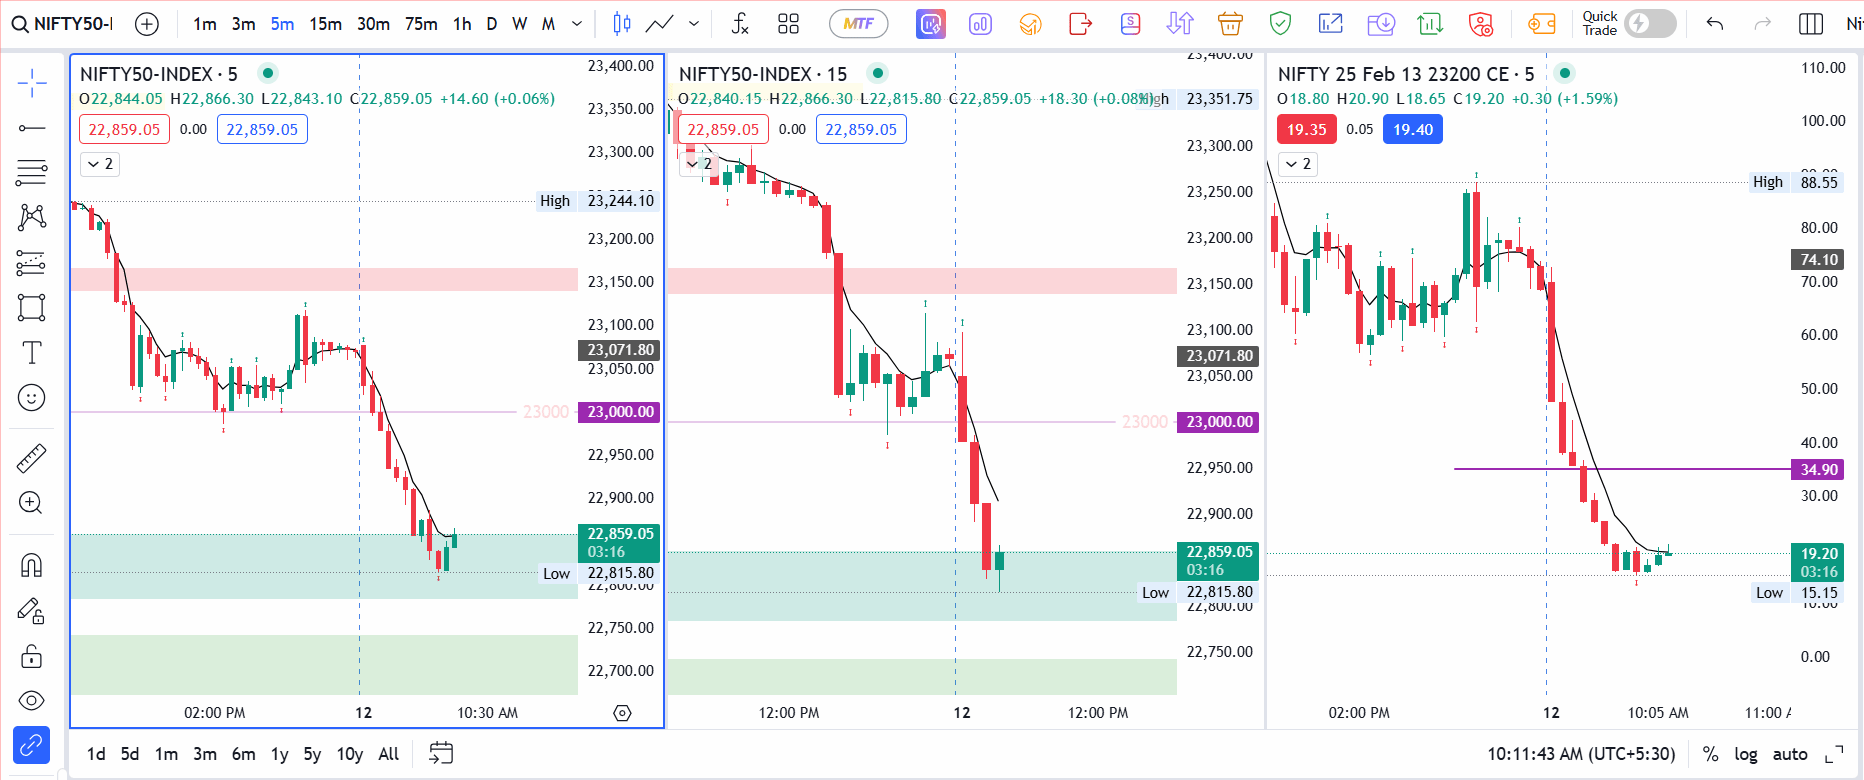
Task: Open the orange wallet add icon
Action: [x=1541, y=23]
